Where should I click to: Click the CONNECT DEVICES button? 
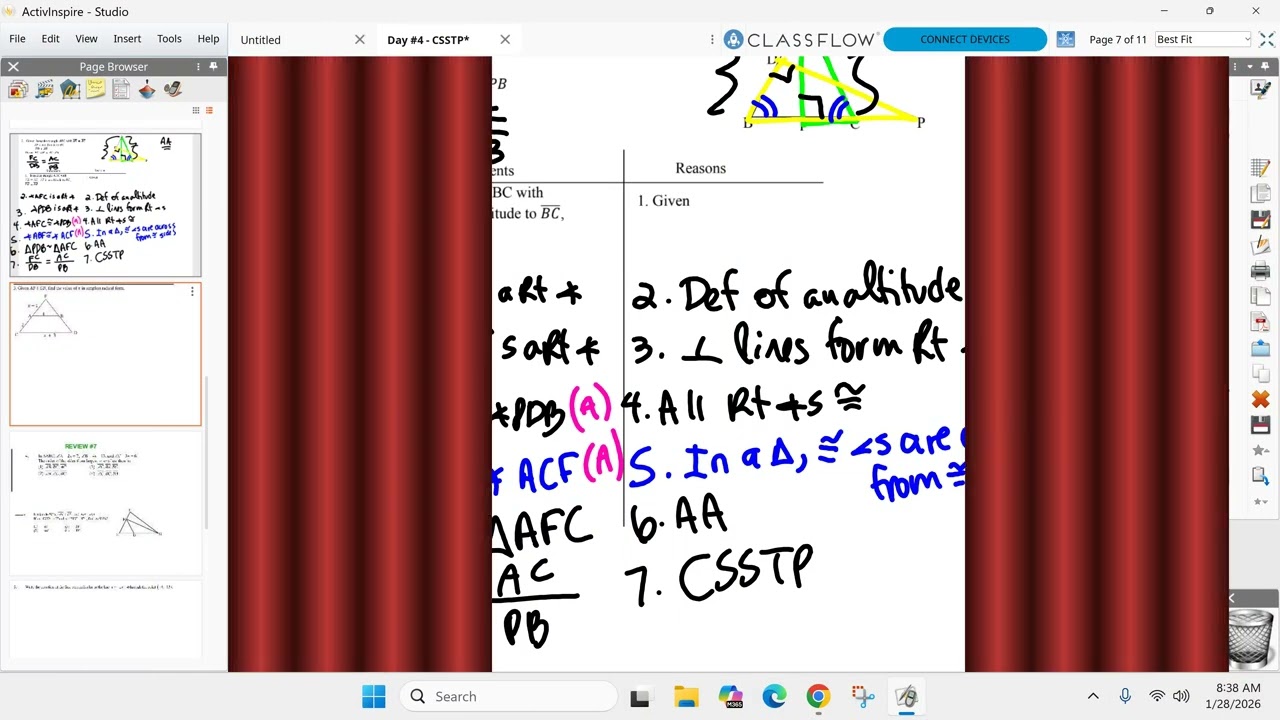(965, 40)
